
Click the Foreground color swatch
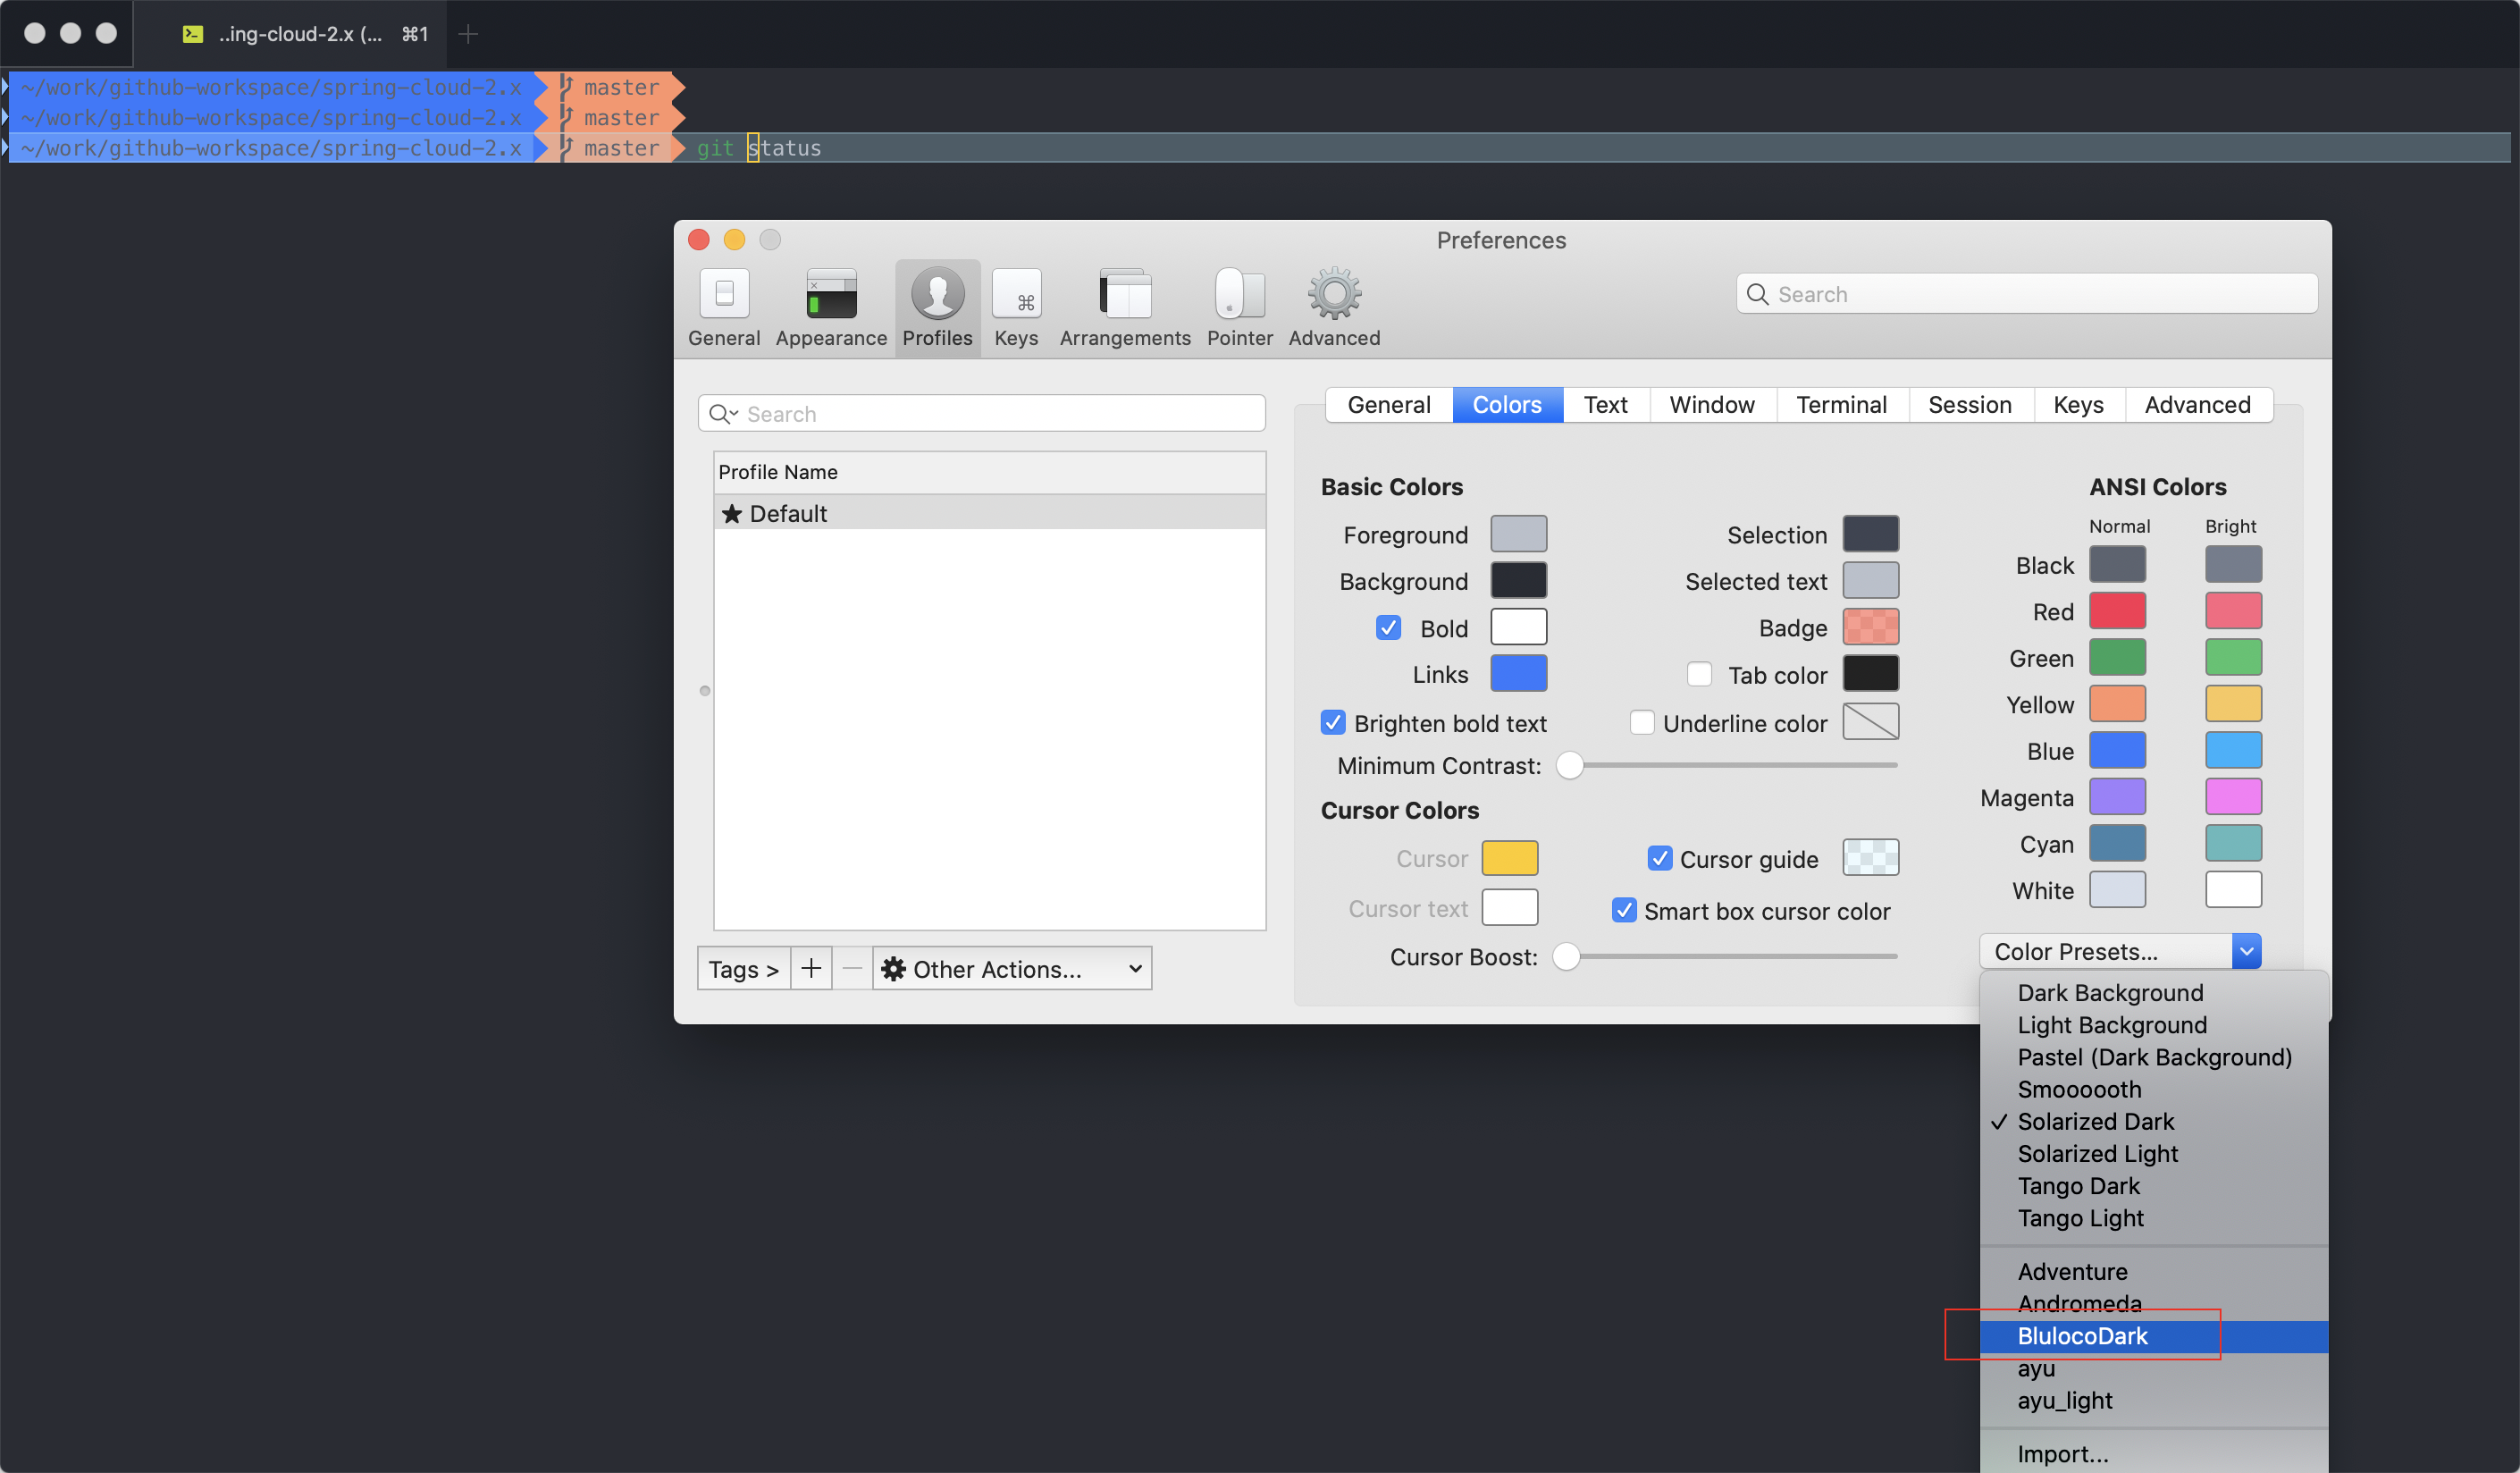click(x=1517, y=534)
